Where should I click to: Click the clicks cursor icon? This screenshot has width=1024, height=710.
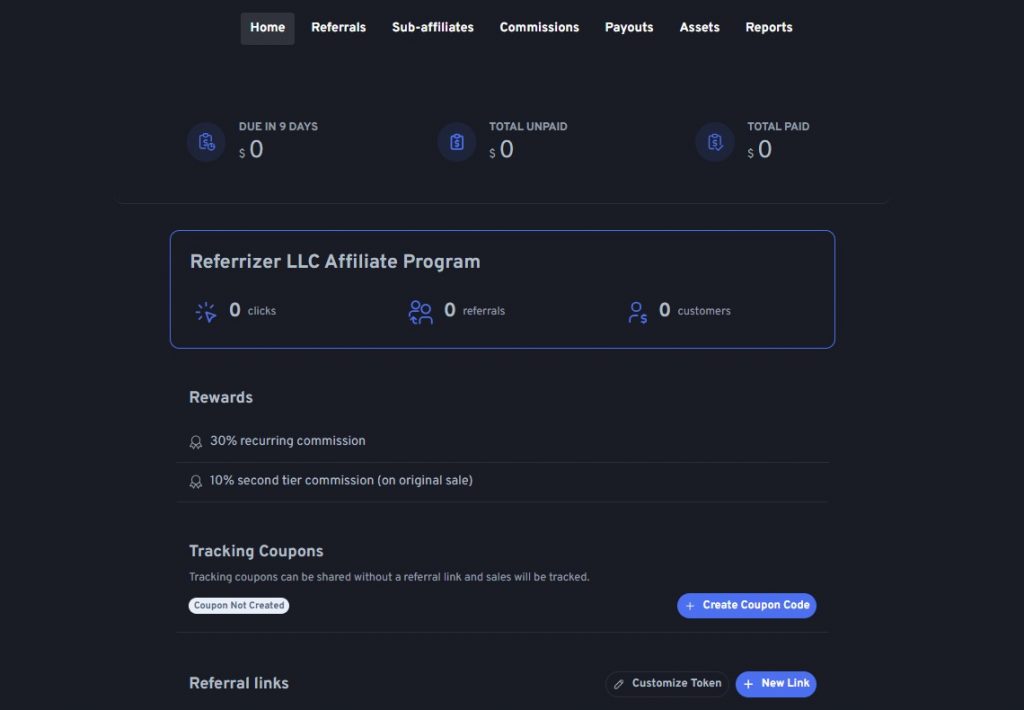click(206, 312)
